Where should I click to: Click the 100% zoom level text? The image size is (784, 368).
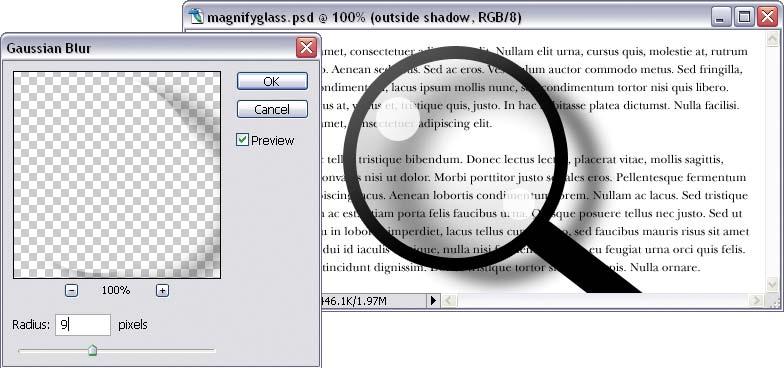pos(116,290)
